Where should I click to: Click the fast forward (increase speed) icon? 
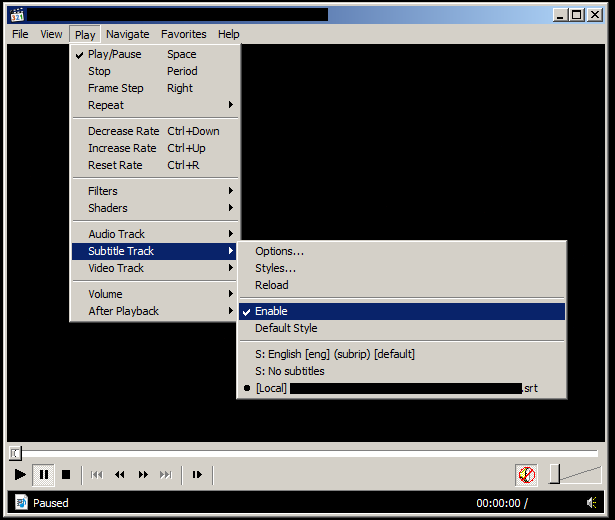pyautogui.click(x=143, y=475)
